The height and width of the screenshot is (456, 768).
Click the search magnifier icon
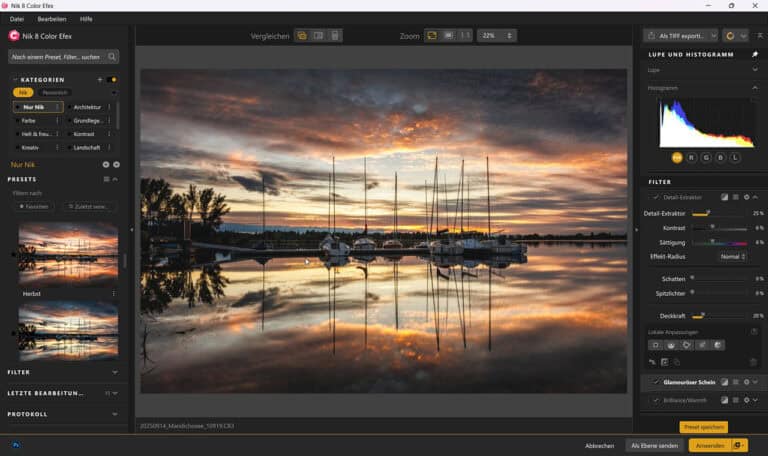click(112, 57)
